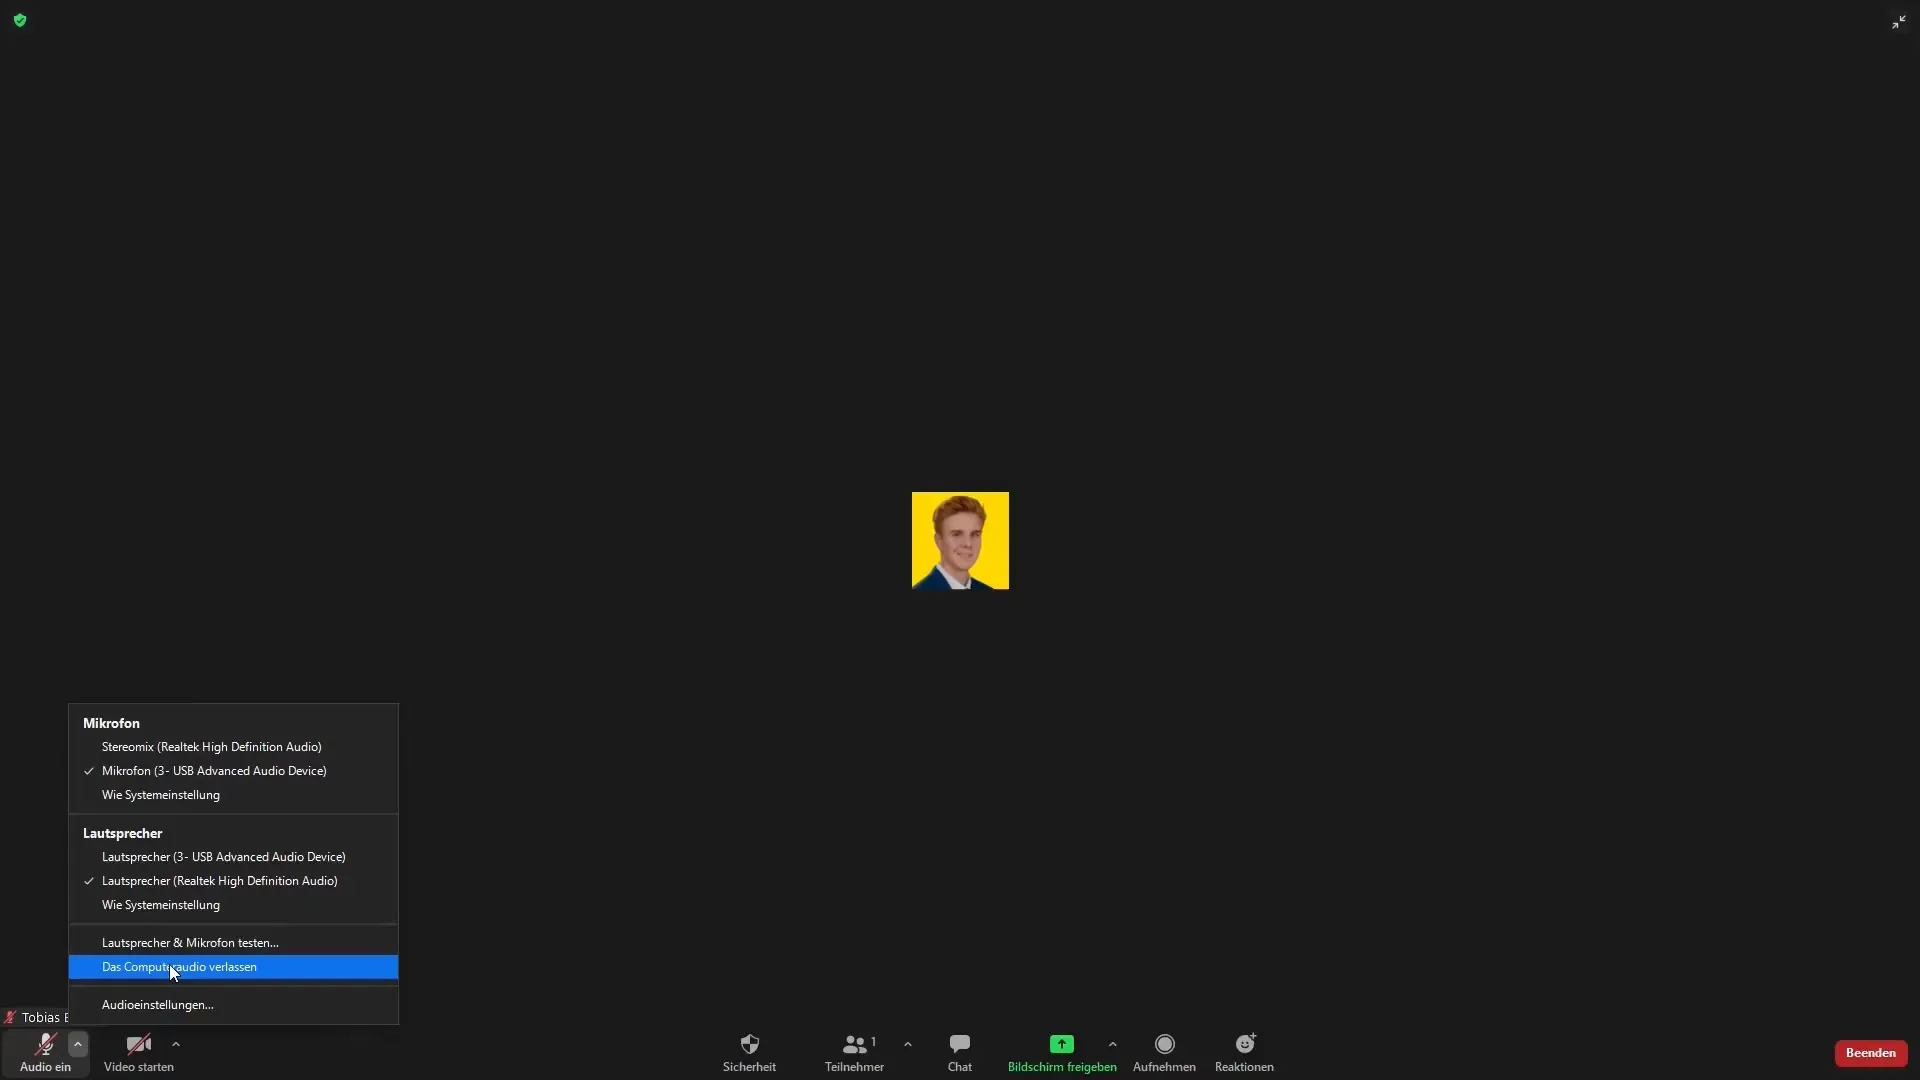This screenshot has width=1920, height=1080.
Task: Click the Aufnehmen record icon
Action: coord(1163,1043)
